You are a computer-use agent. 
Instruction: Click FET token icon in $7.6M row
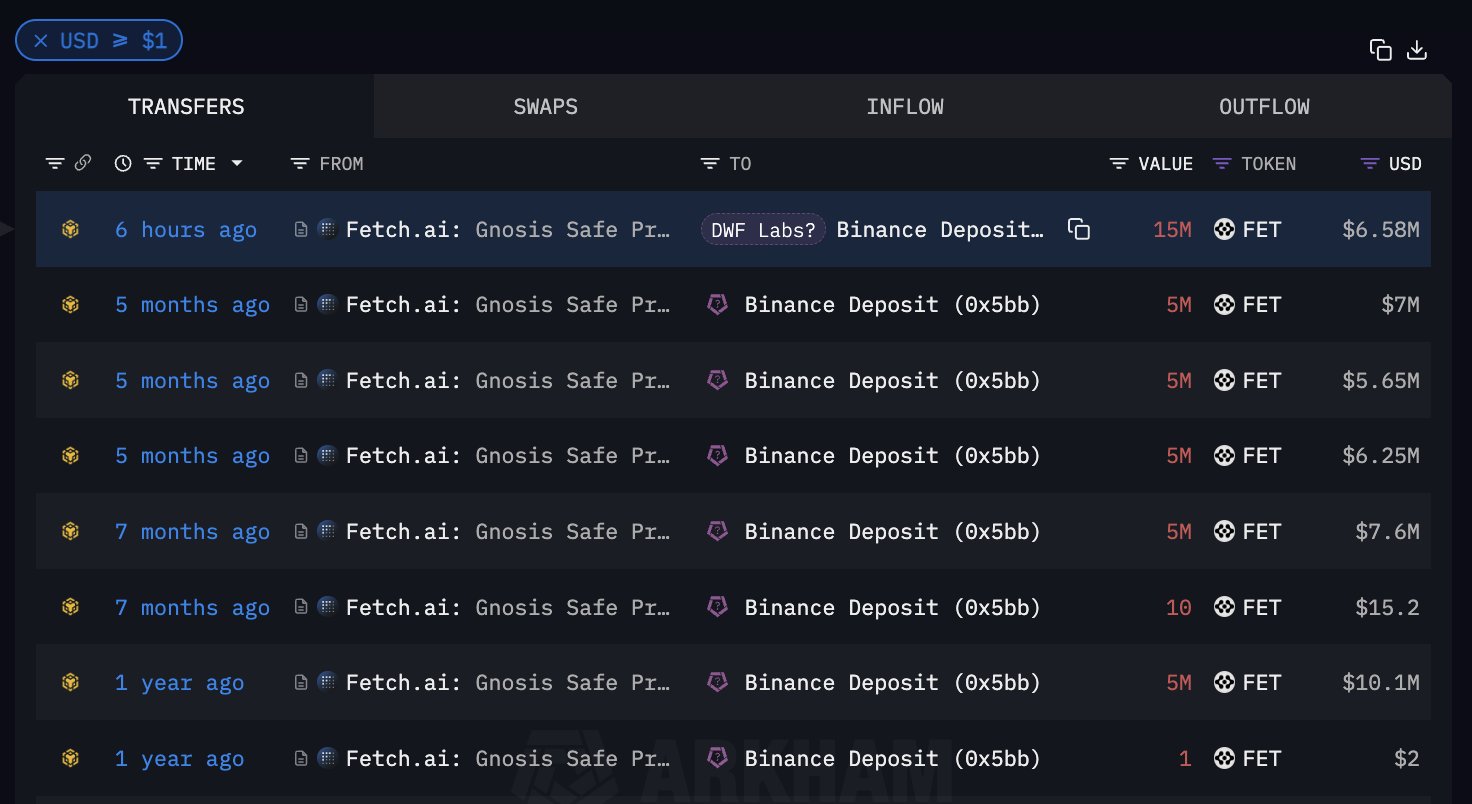point(1224,532)
